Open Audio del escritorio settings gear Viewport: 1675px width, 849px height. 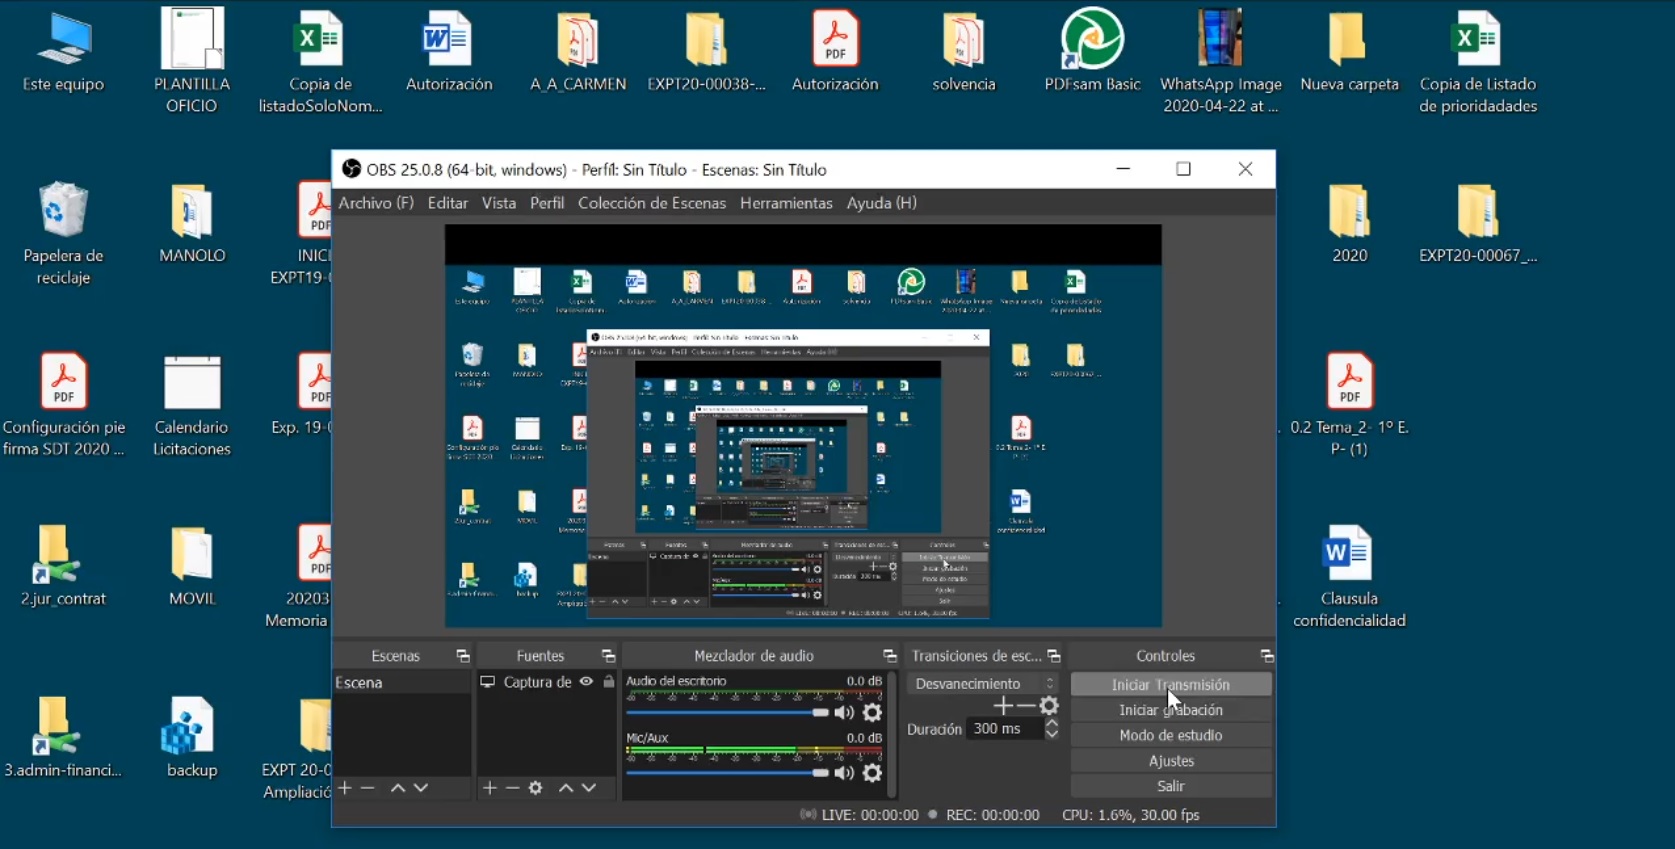point(872,712)
